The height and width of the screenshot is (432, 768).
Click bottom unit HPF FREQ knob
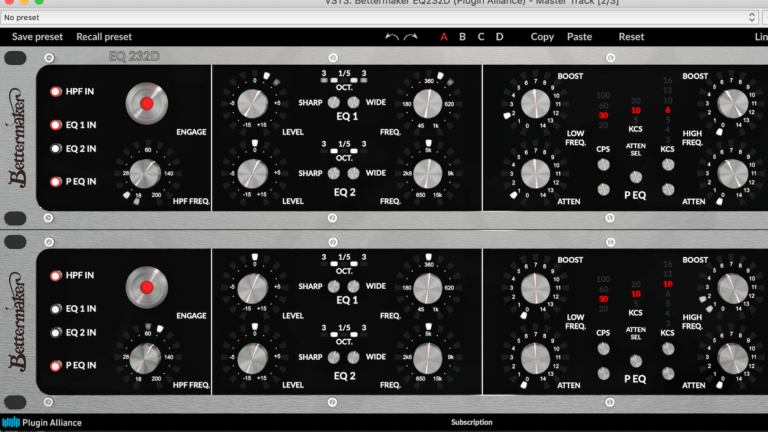tap(145, 358)
